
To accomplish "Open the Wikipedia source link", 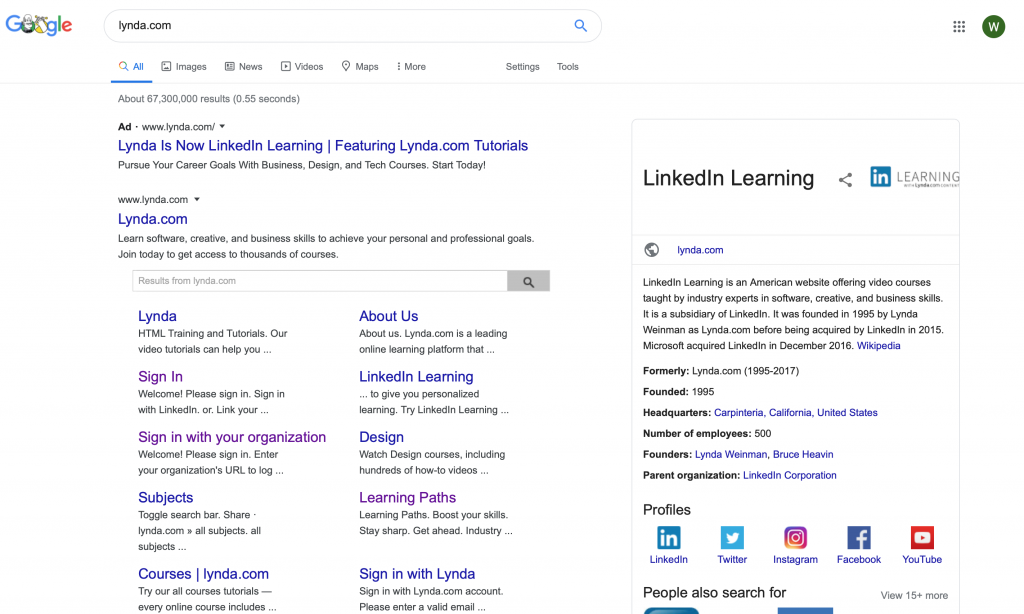I will (x=878, y=346).
